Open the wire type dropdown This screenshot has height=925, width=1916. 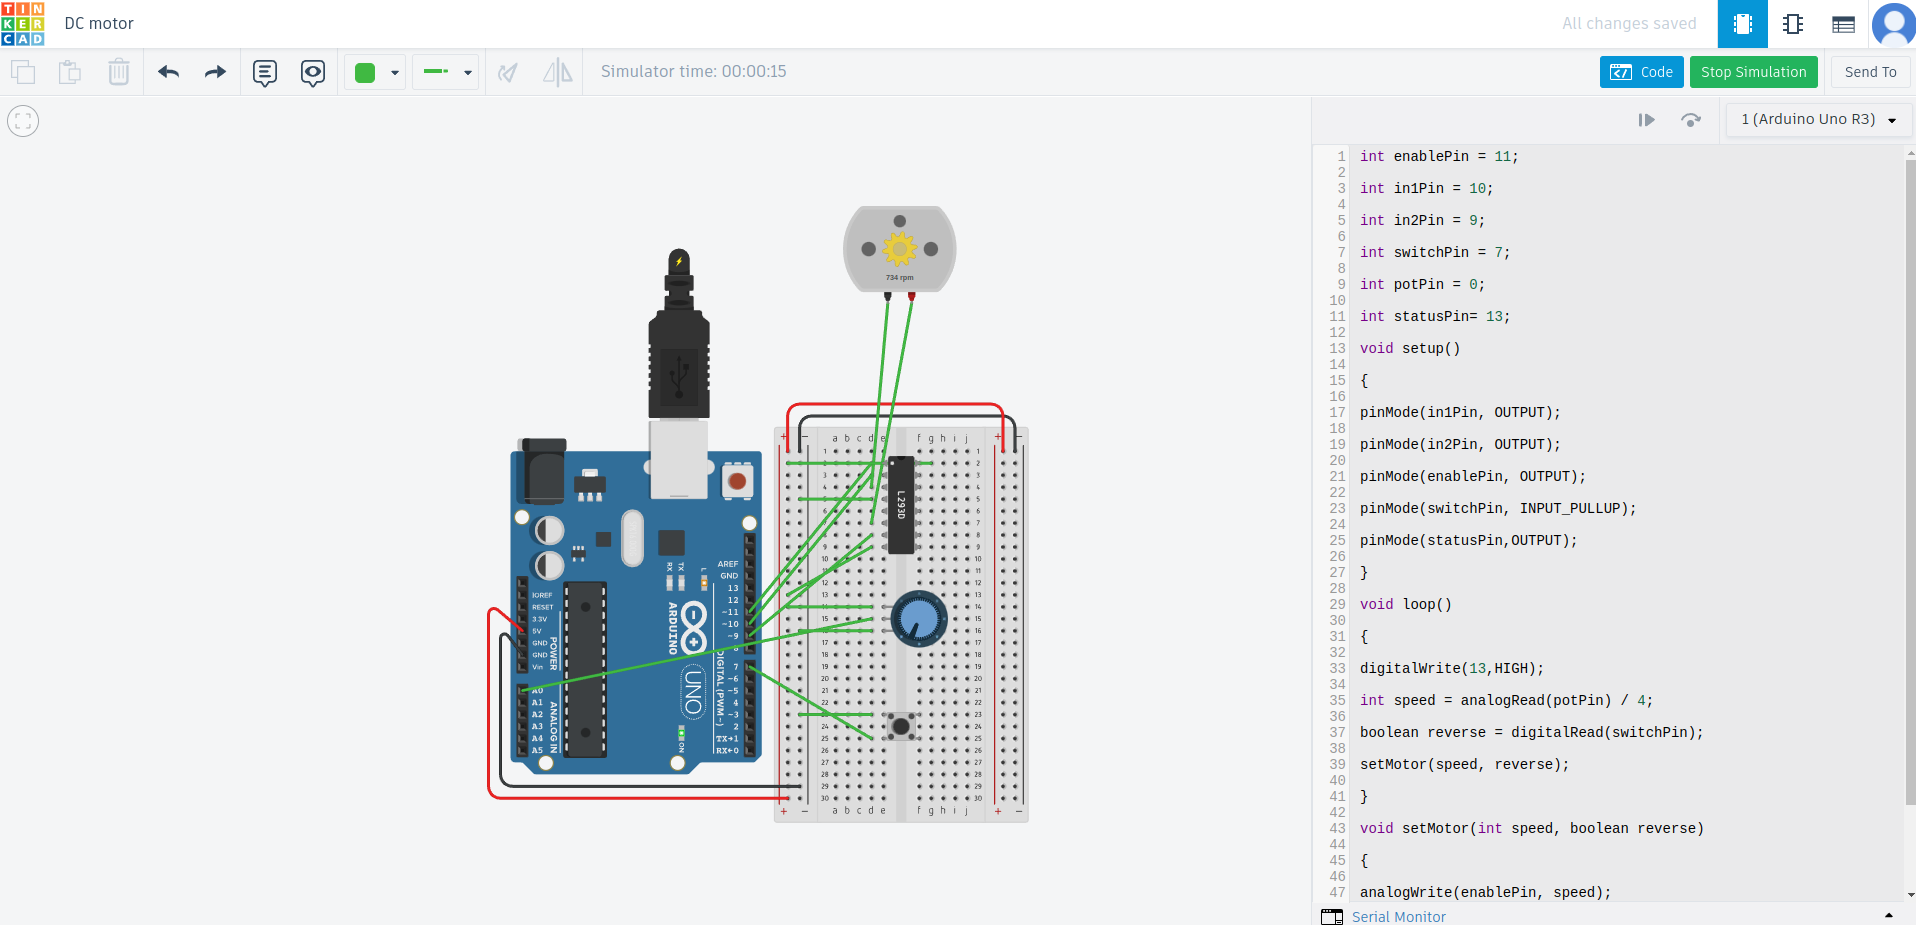coord(447,72)
